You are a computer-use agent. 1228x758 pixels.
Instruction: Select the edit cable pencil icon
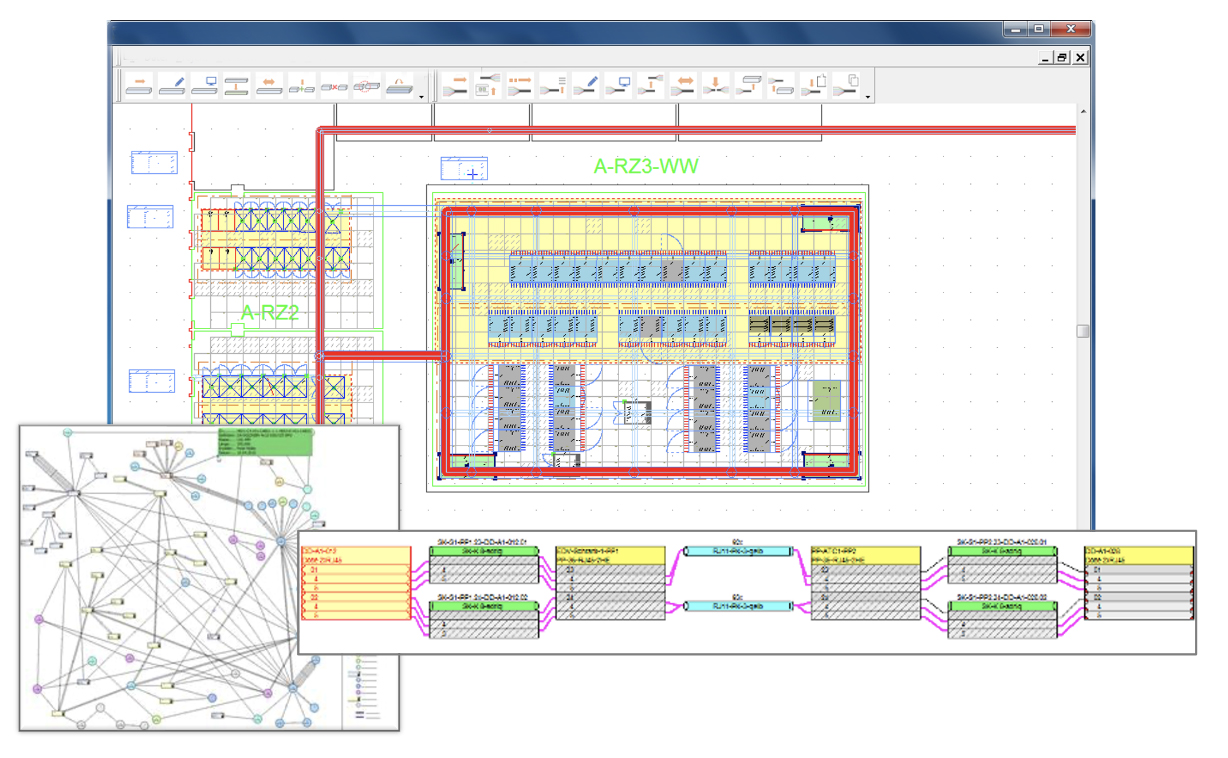[586, 85]
